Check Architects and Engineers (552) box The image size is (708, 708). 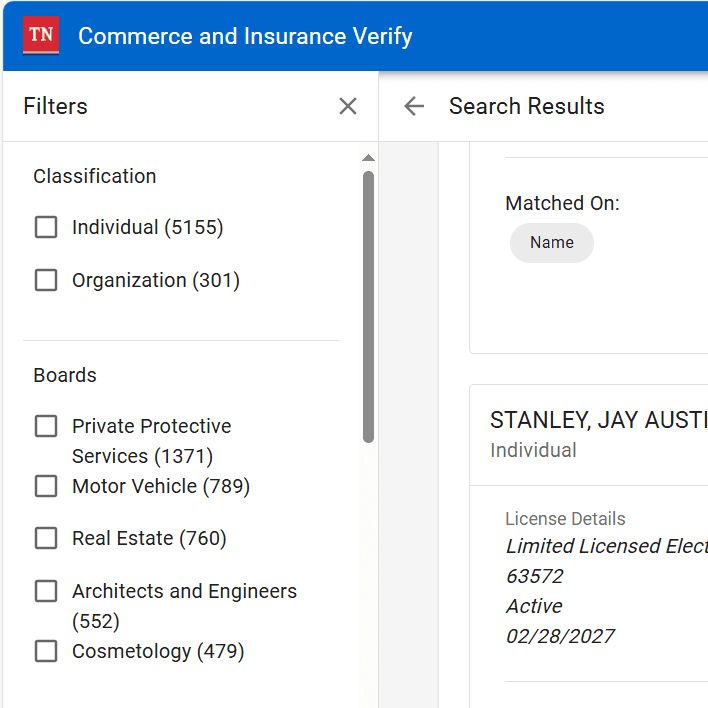46,591
